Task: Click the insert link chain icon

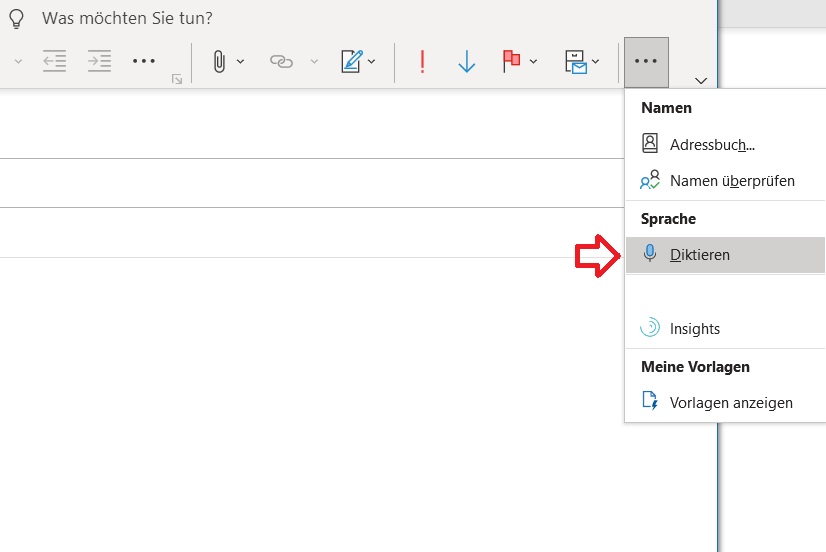Action: pos(281,62)
